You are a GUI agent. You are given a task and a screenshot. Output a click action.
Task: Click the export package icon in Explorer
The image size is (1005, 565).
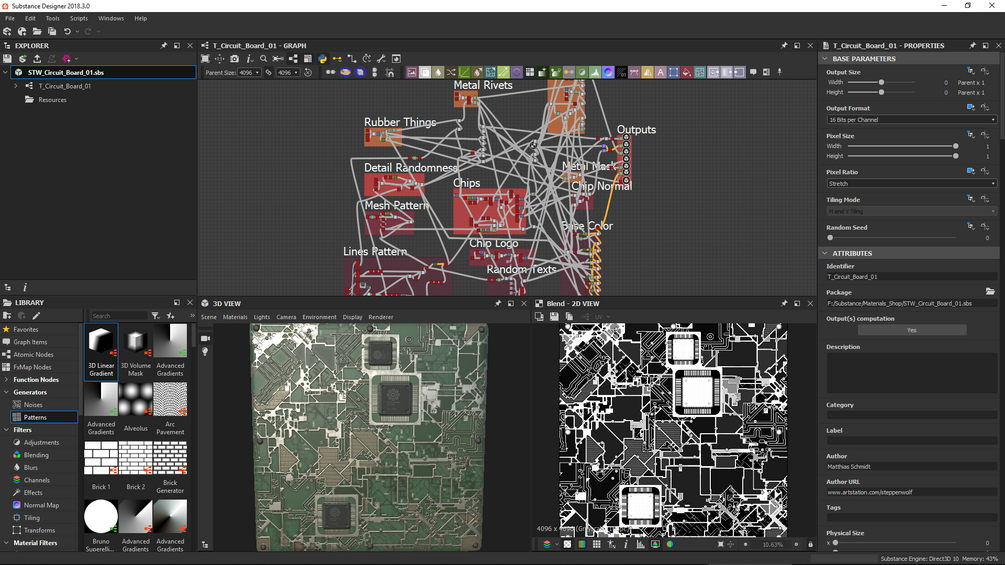click(37, 58)
